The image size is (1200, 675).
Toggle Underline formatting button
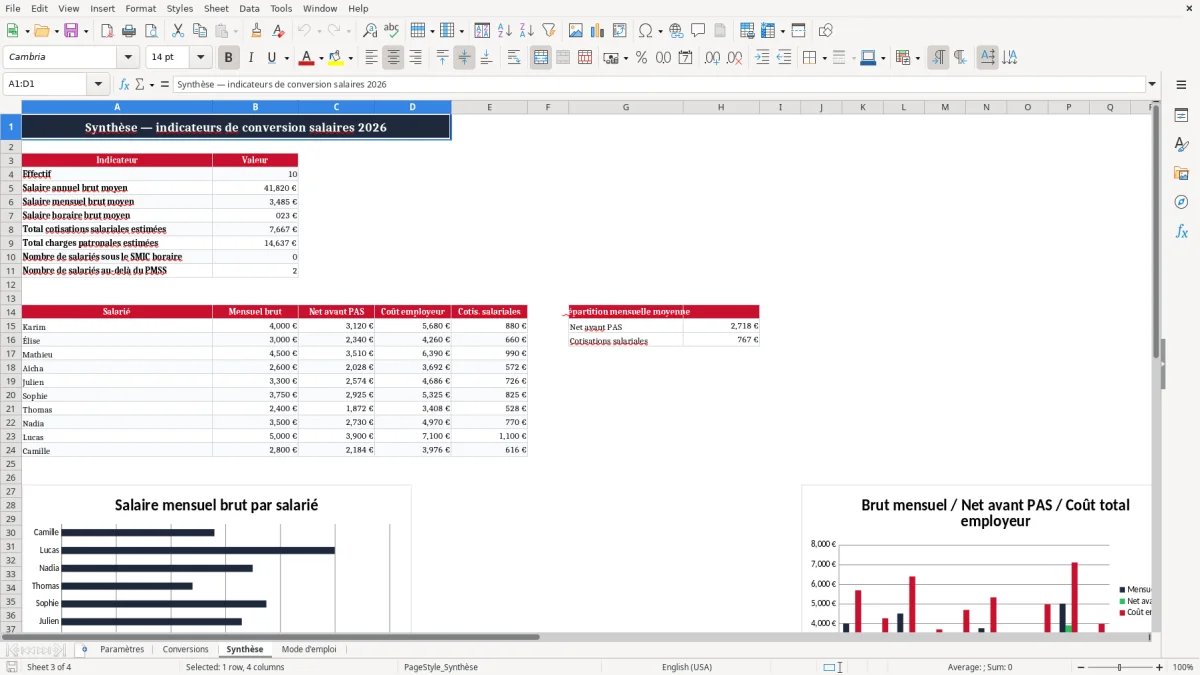click(272, 58)
